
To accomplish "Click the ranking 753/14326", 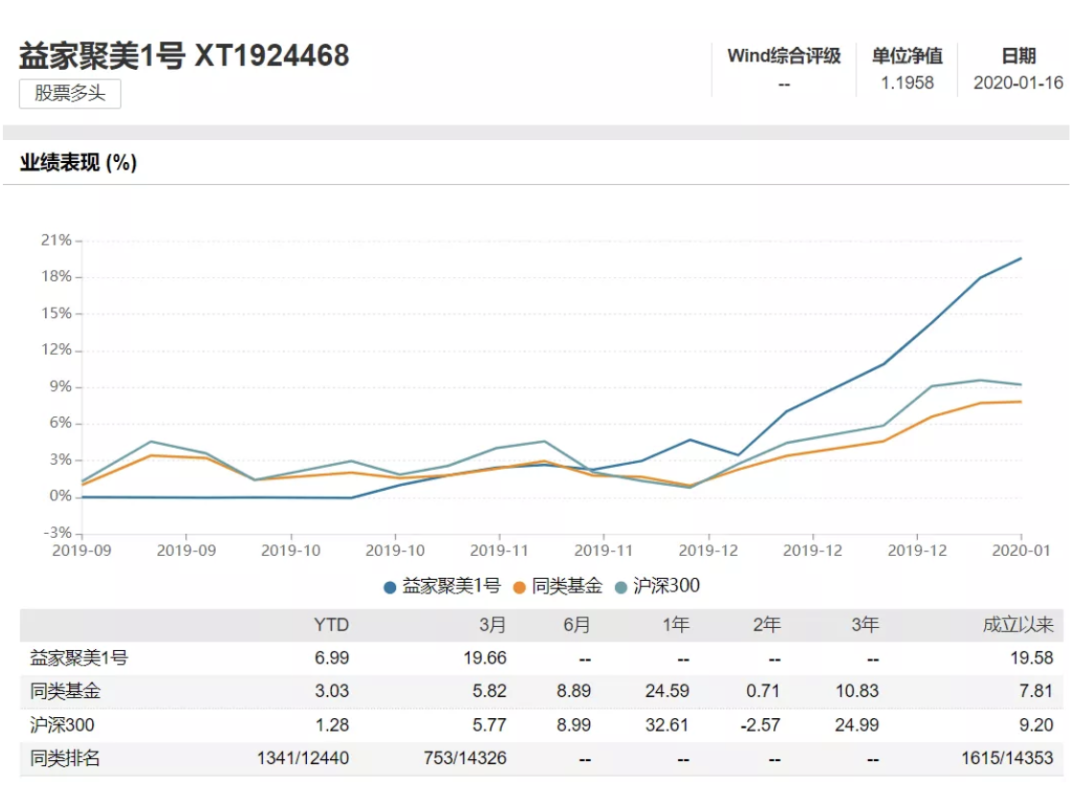I will [465, 758].
